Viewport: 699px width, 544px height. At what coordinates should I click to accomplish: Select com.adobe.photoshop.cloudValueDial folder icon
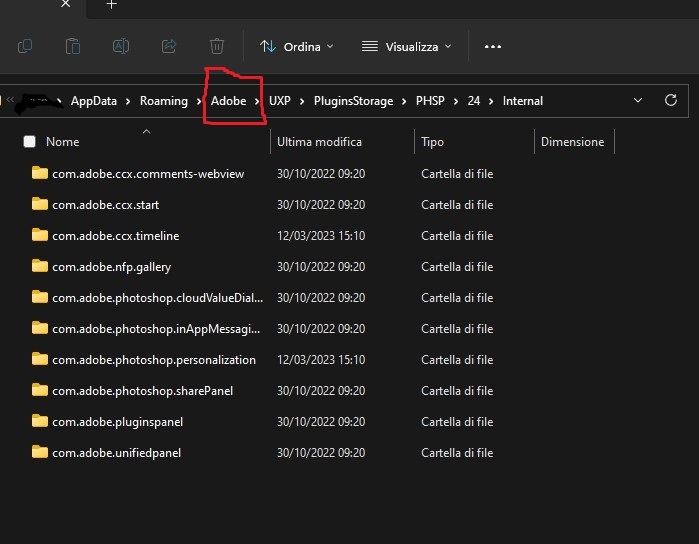pyautogui.click(x=40, y=297)
